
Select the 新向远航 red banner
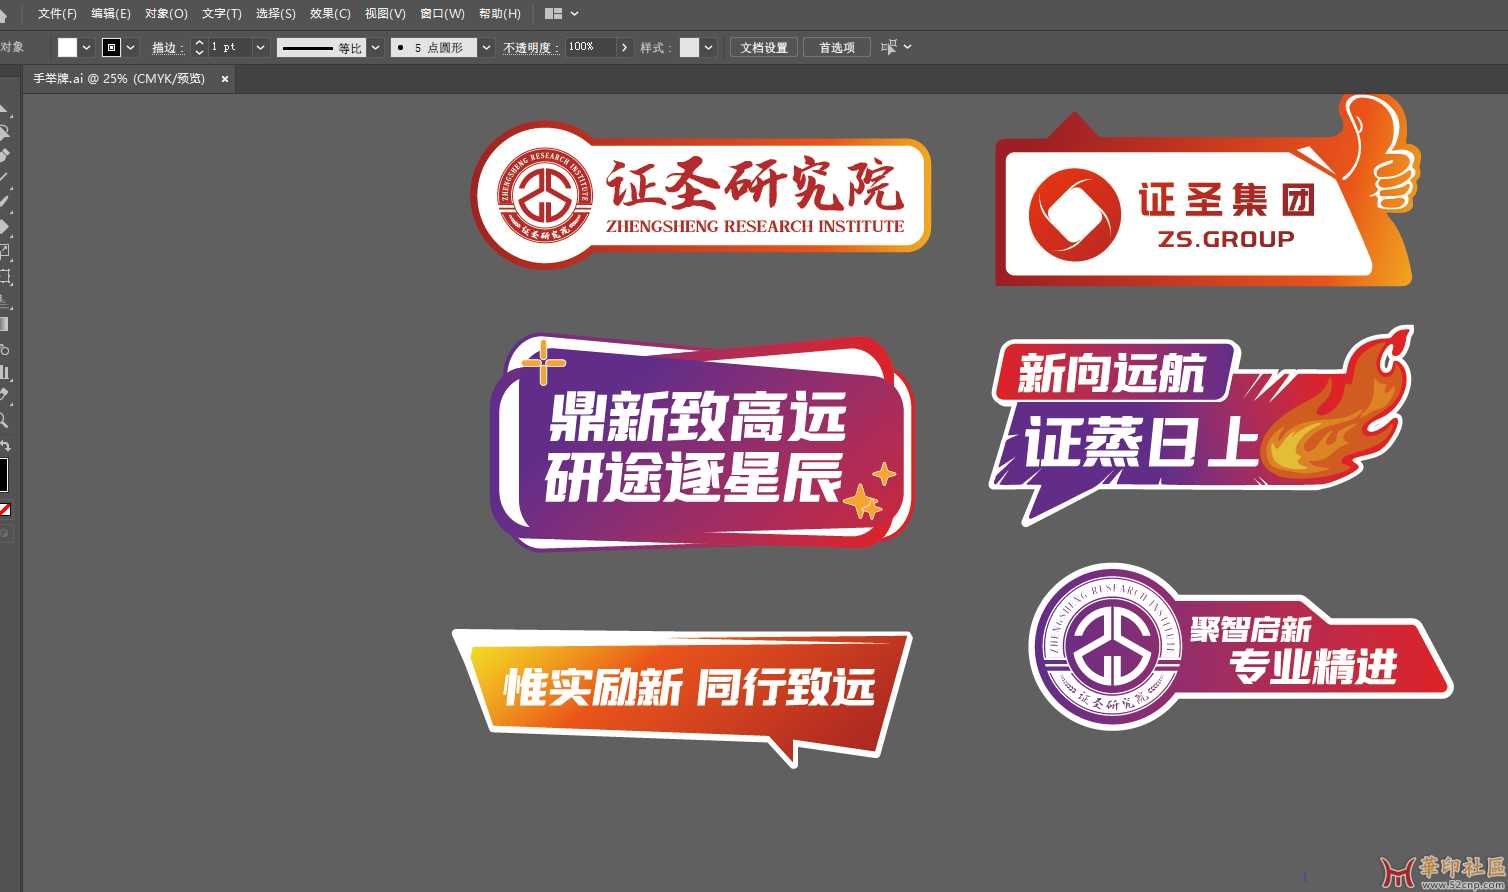pos(1115,373)
